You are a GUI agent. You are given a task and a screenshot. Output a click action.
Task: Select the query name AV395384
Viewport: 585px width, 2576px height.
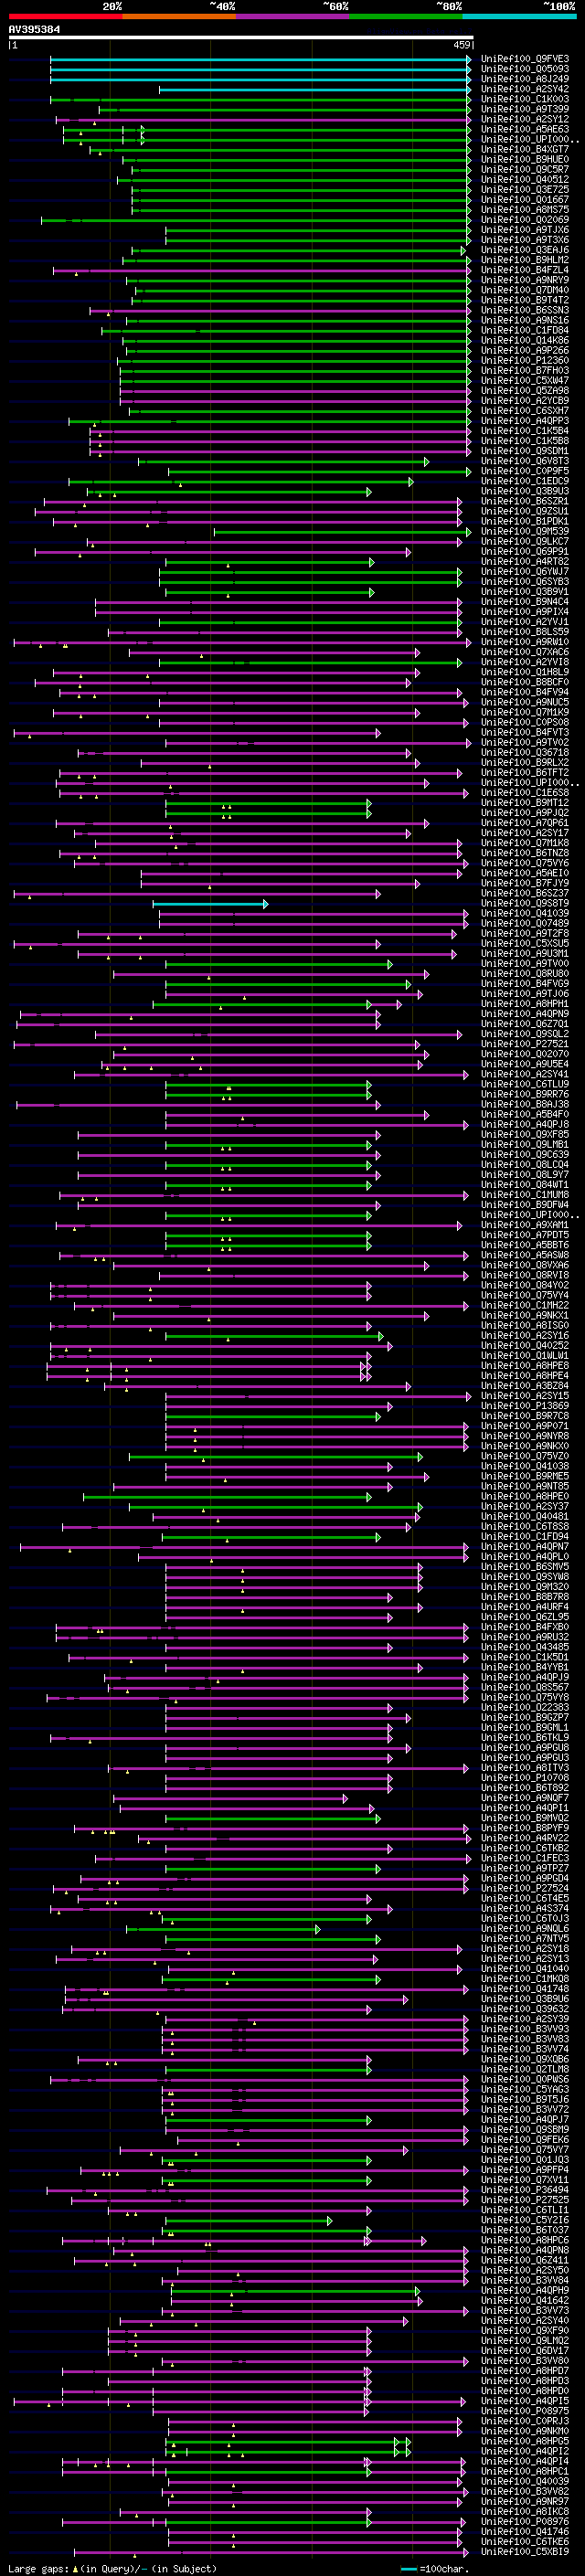[x=34, y=30]
